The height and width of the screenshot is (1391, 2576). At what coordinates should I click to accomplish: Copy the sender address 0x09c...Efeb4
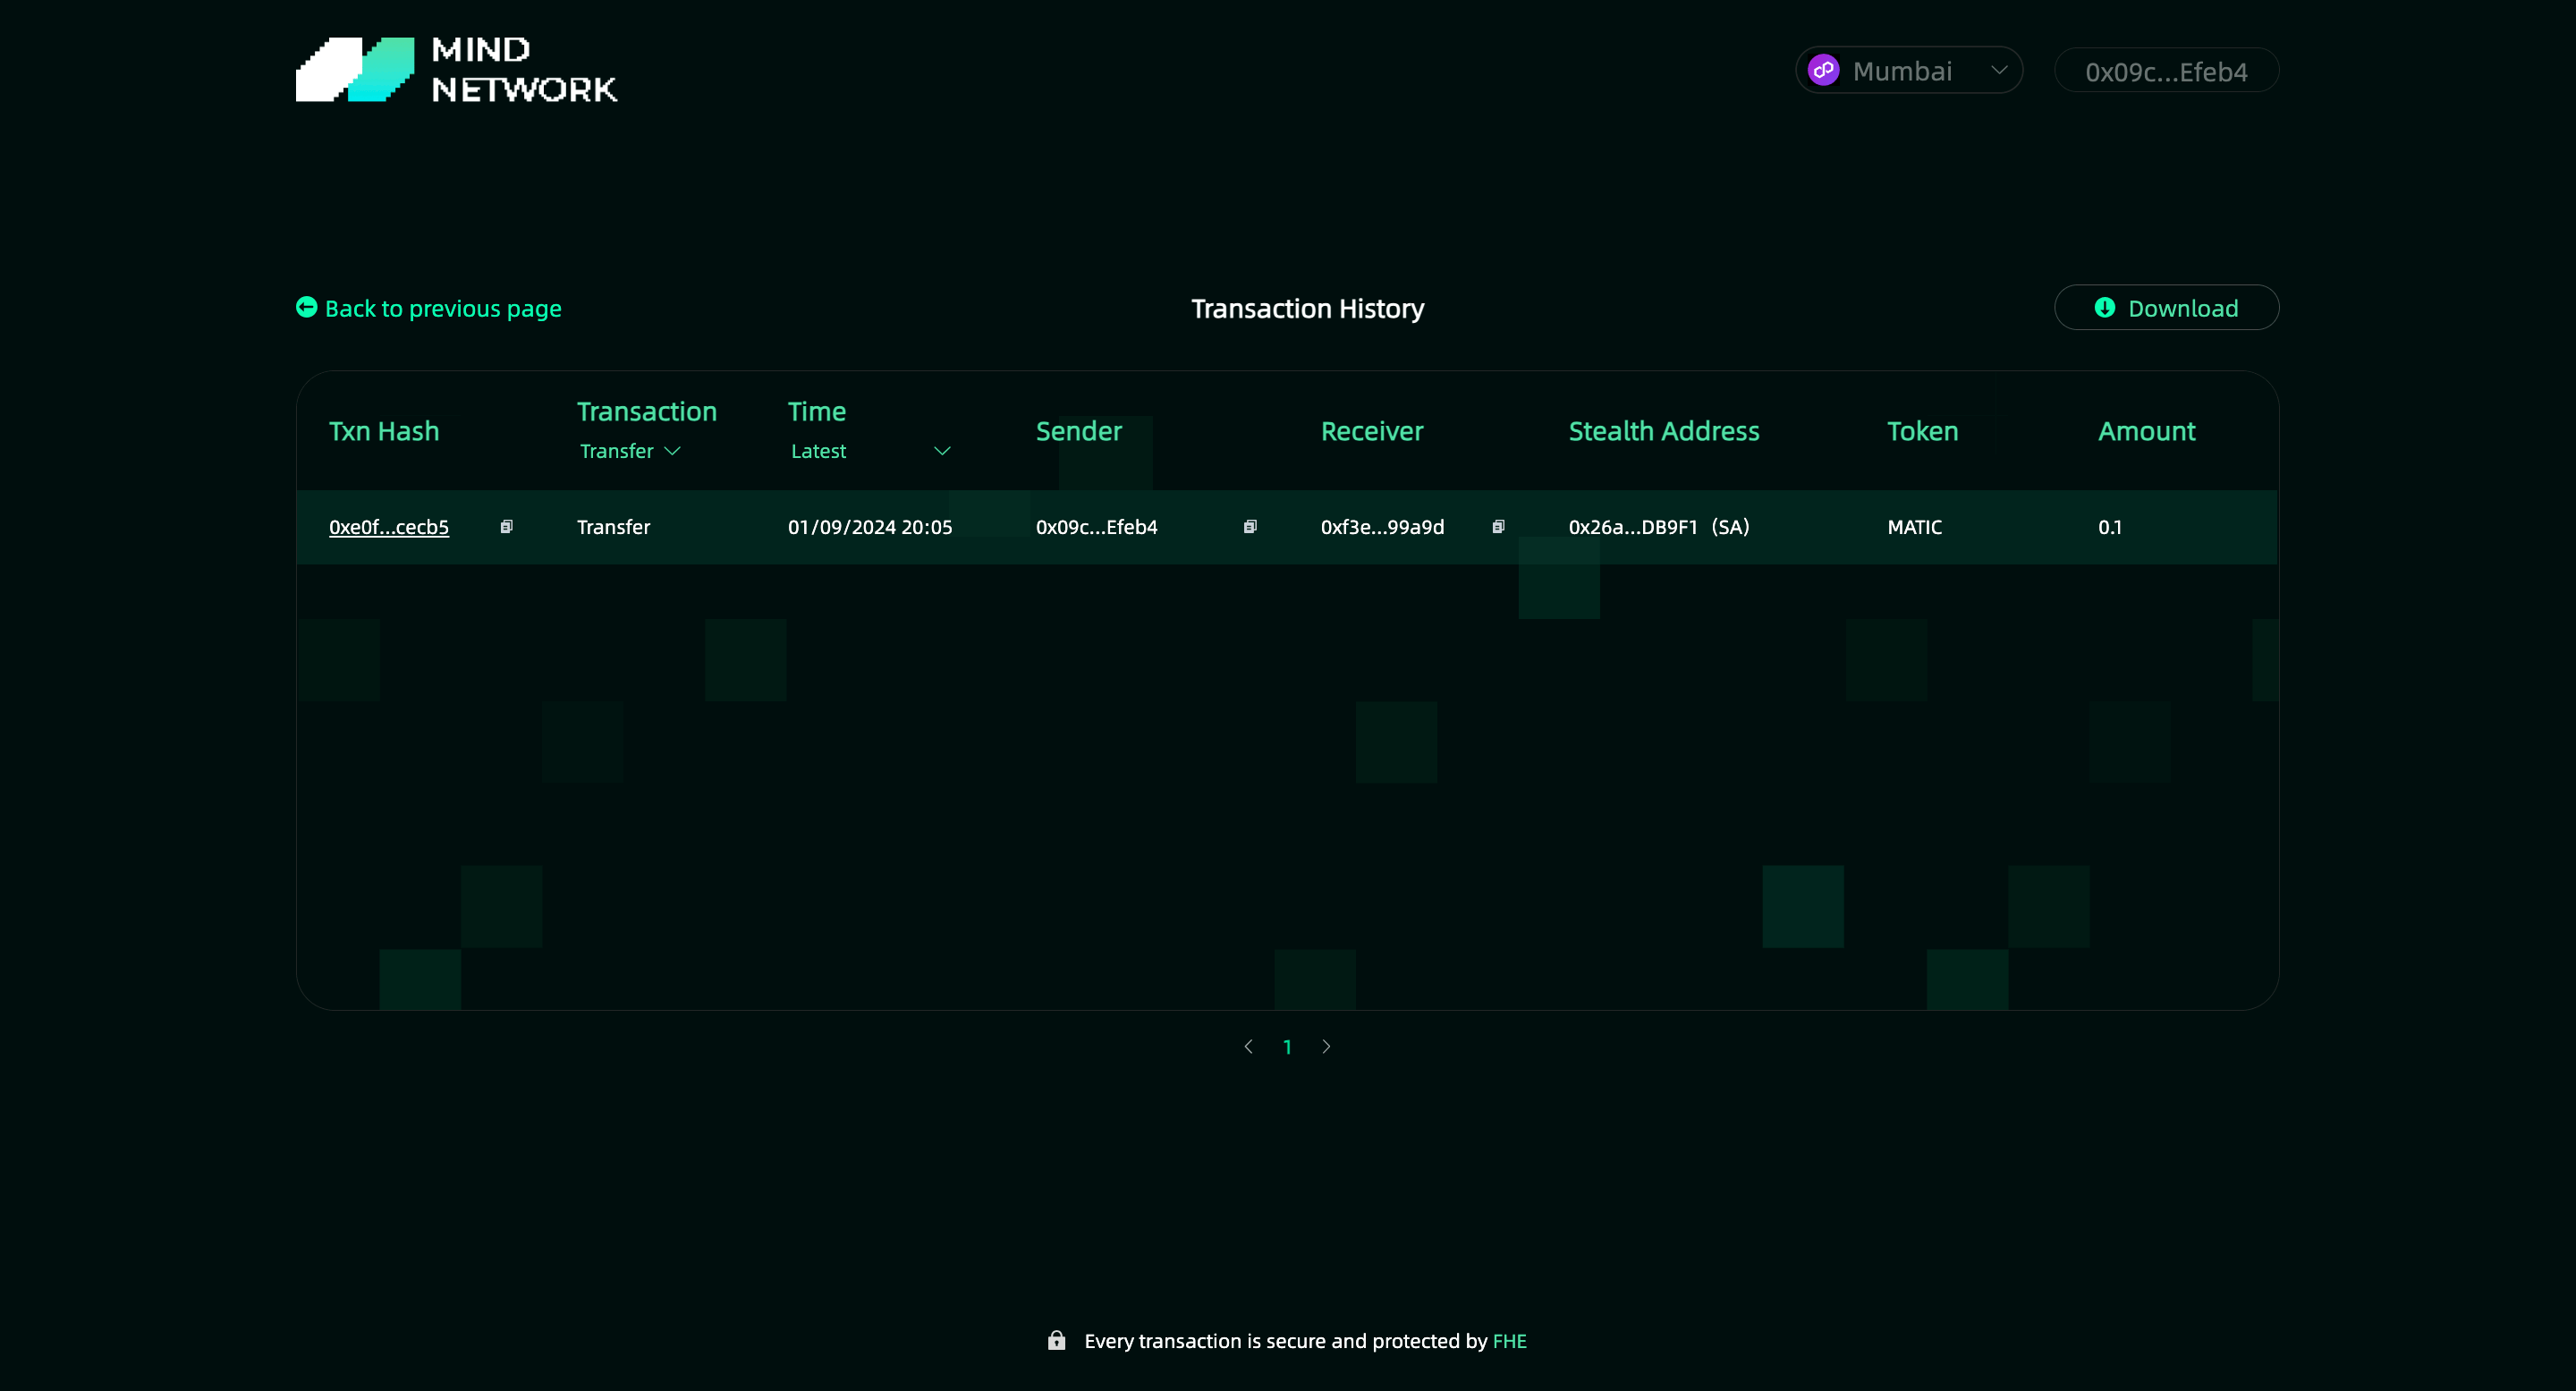[1249, 527]
